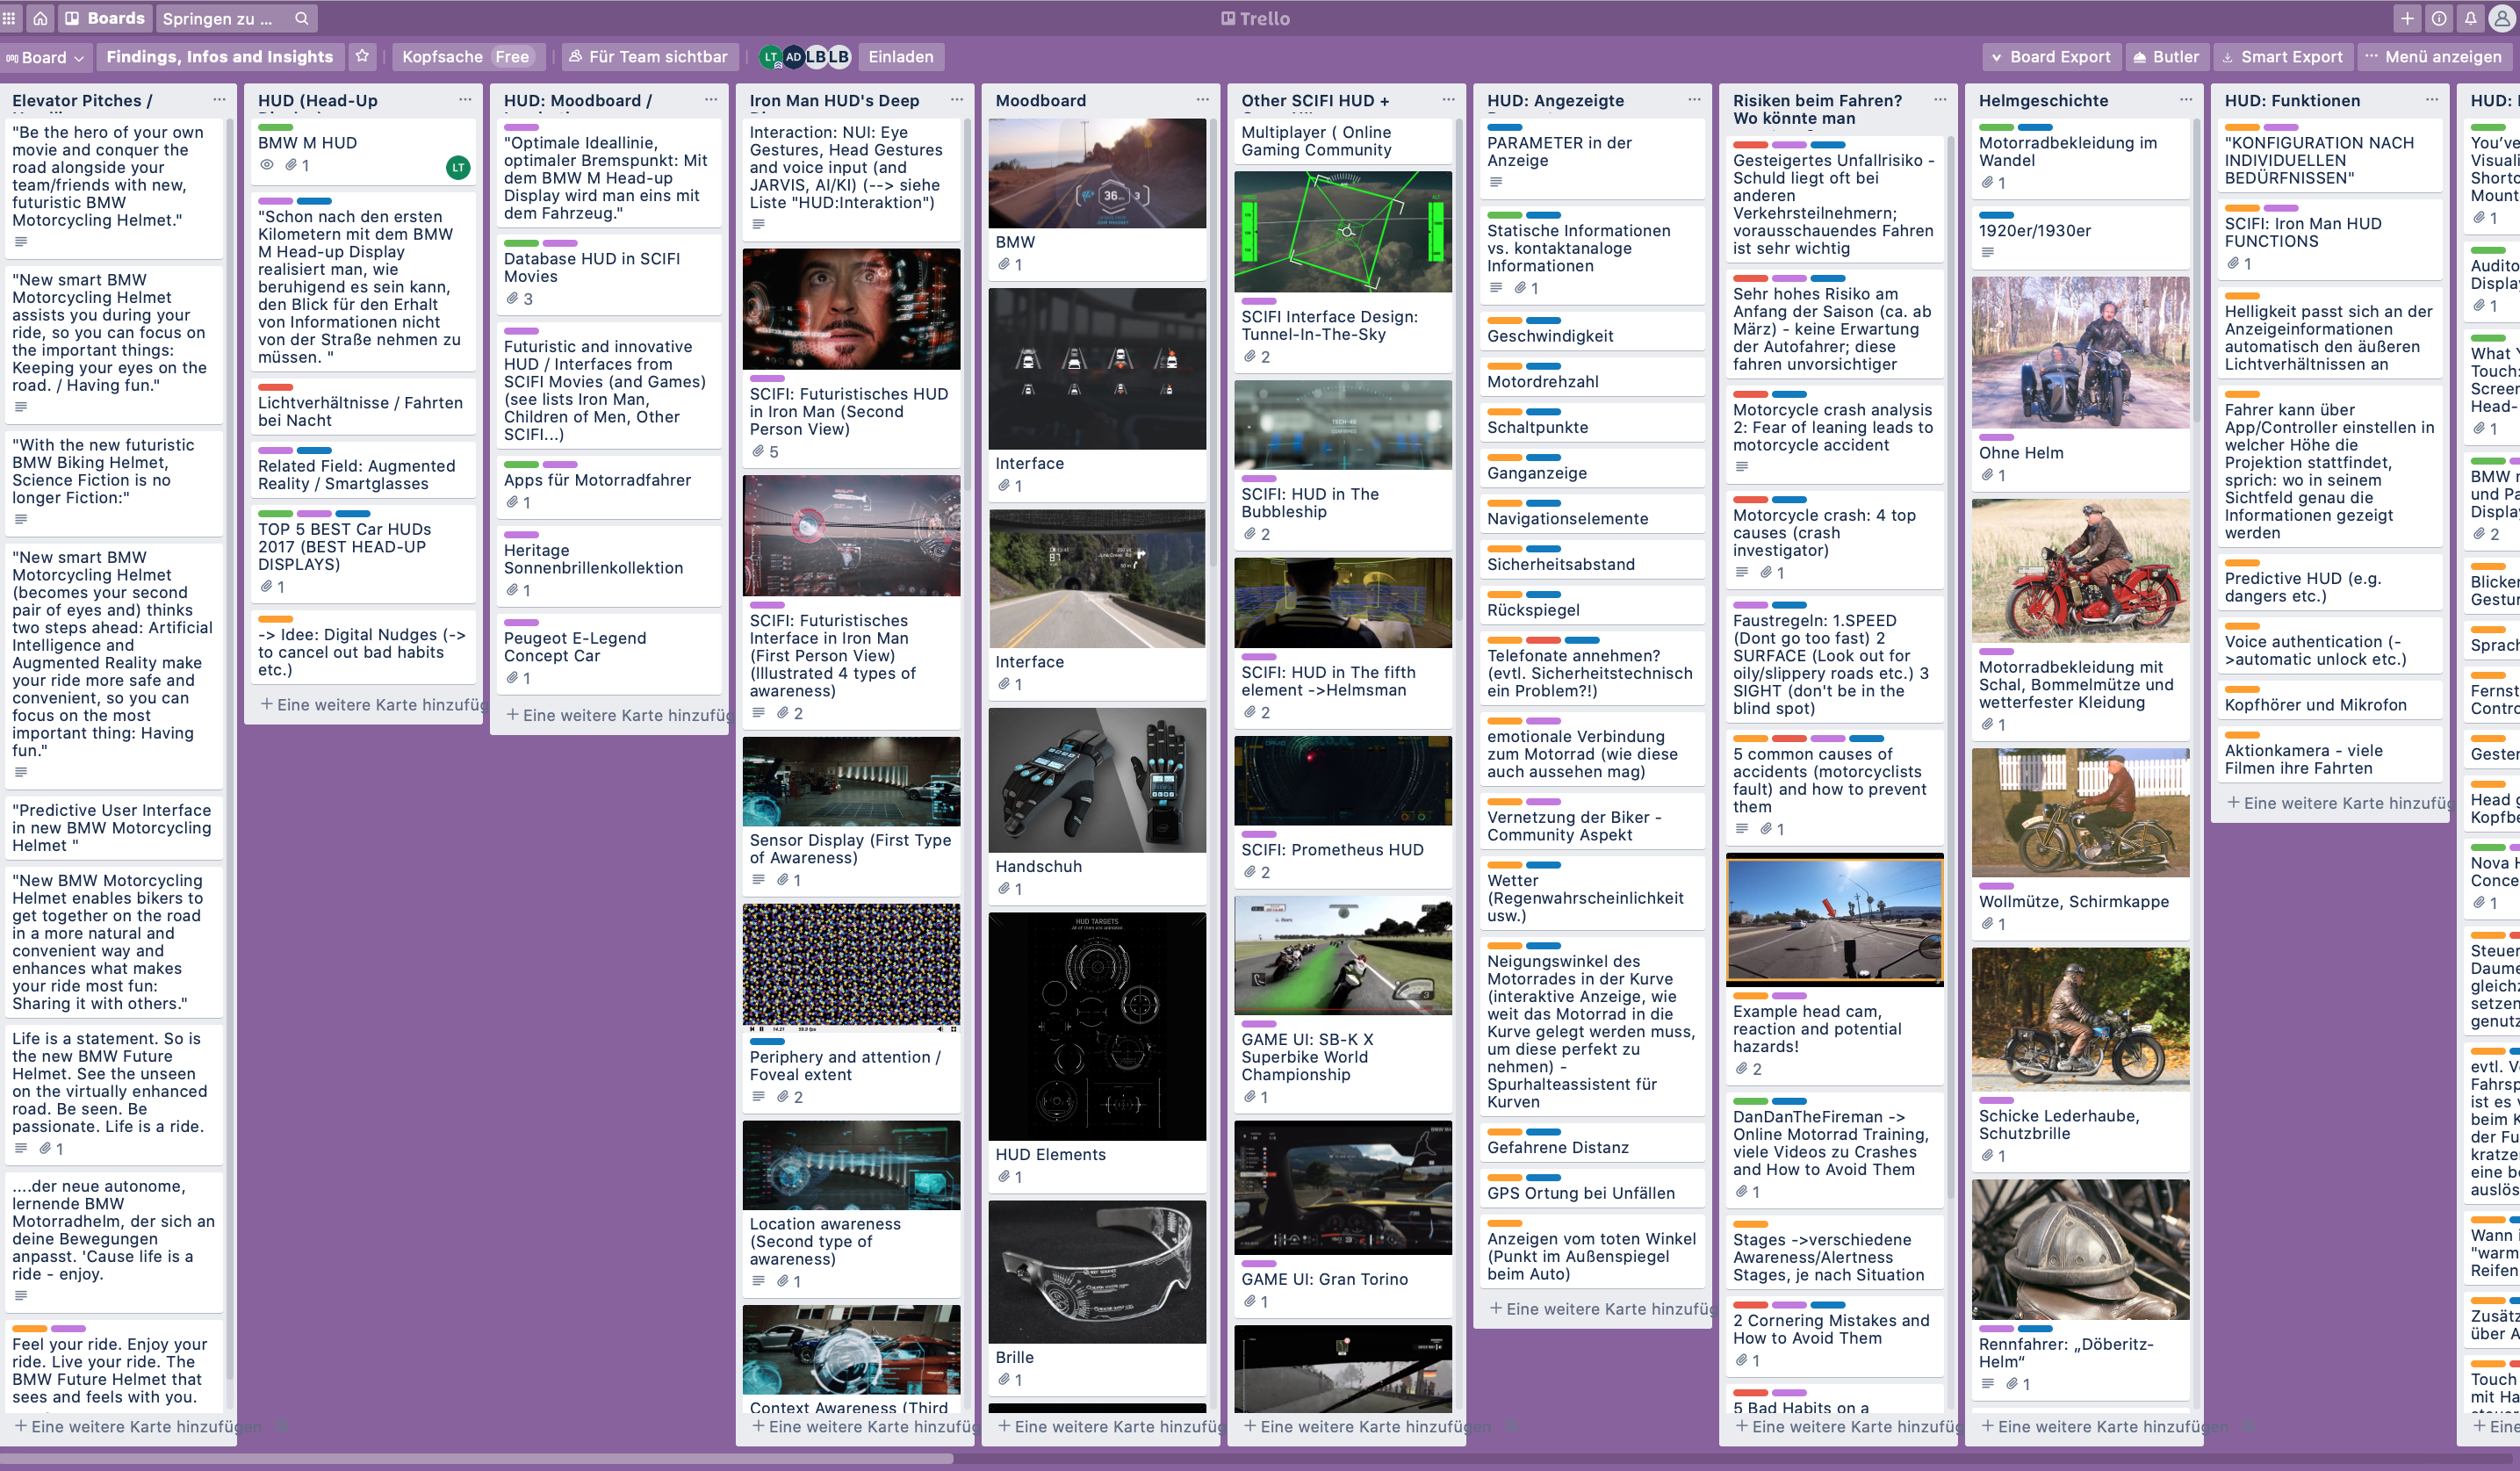This screenshot has width=2520, height=1471.
Task: Open the 'Kopfhörer und Mikrofon' card
Action: tap(2330, 700)
